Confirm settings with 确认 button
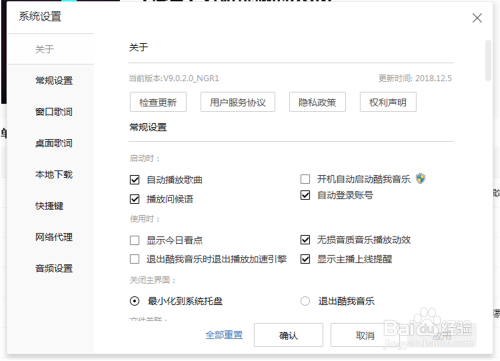This screenshot has width=500, height=361. 288,335
